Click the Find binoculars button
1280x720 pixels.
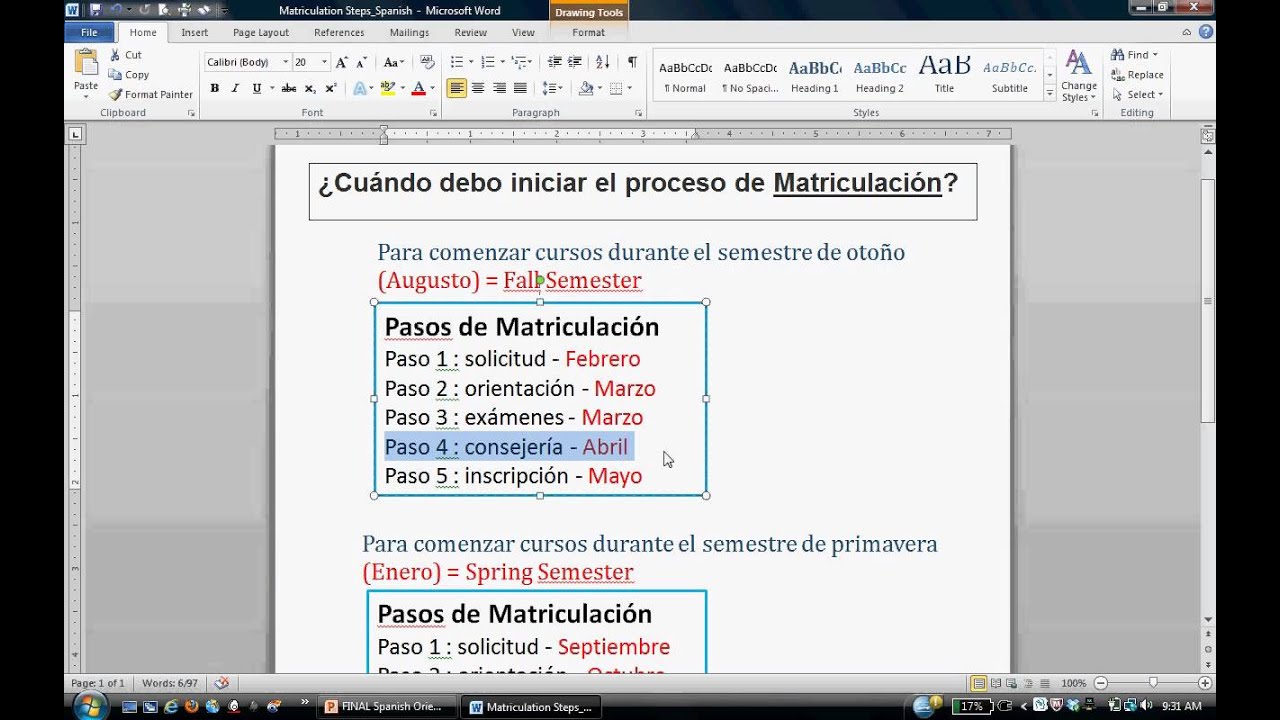(1134, 55)
